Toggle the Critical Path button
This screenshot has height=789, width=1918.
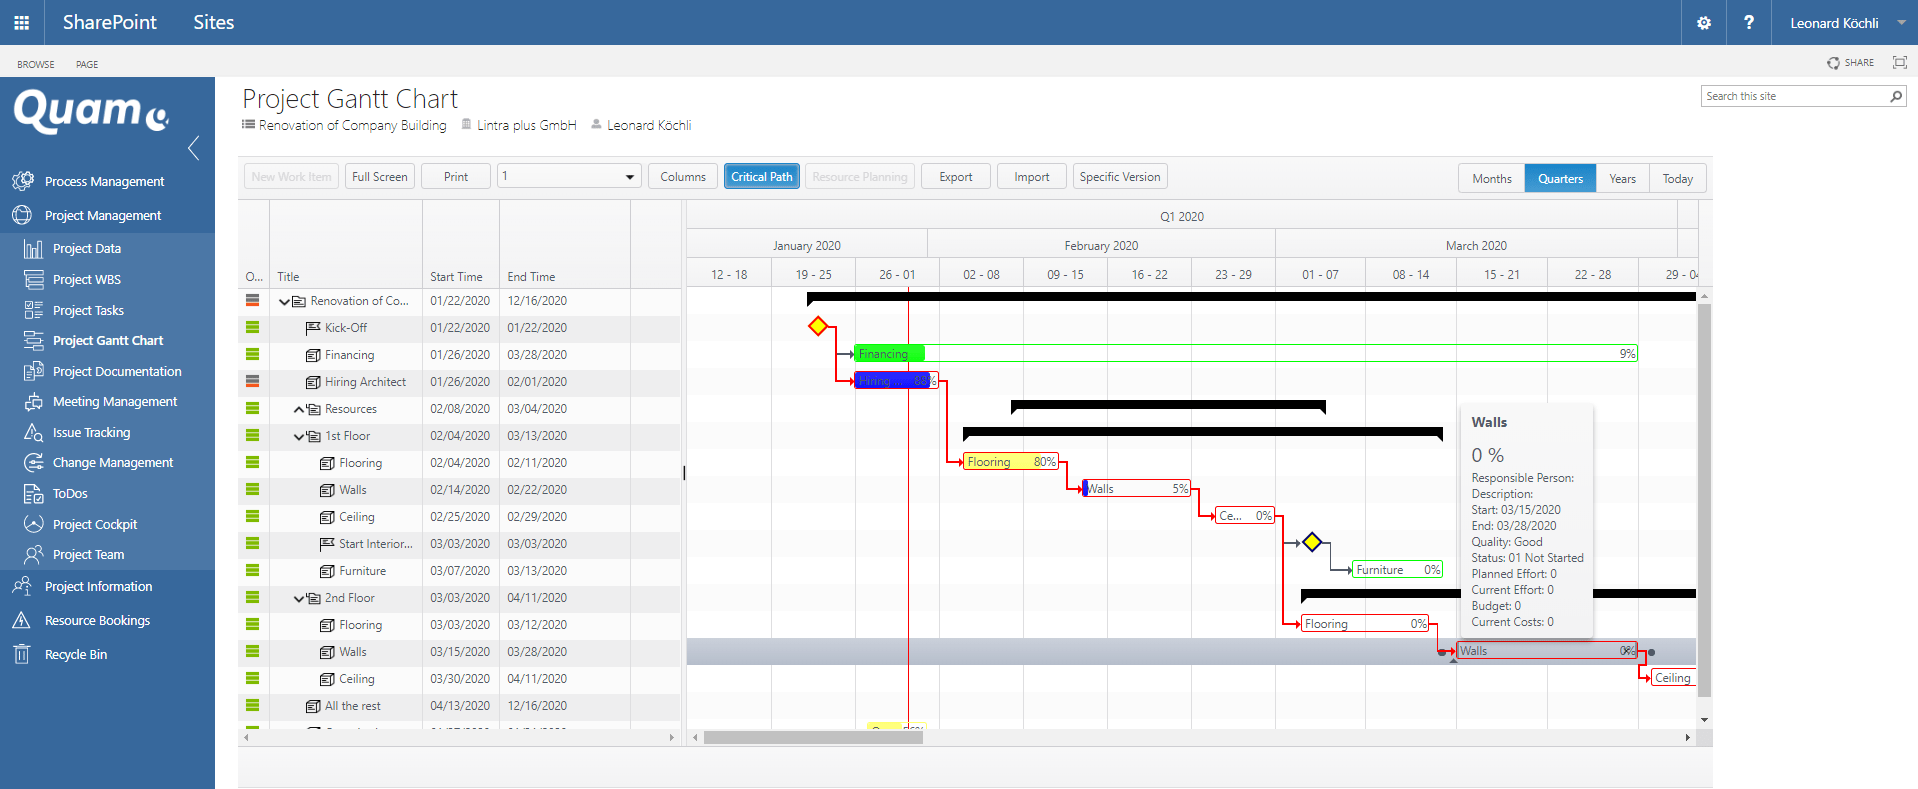(761, 177)
